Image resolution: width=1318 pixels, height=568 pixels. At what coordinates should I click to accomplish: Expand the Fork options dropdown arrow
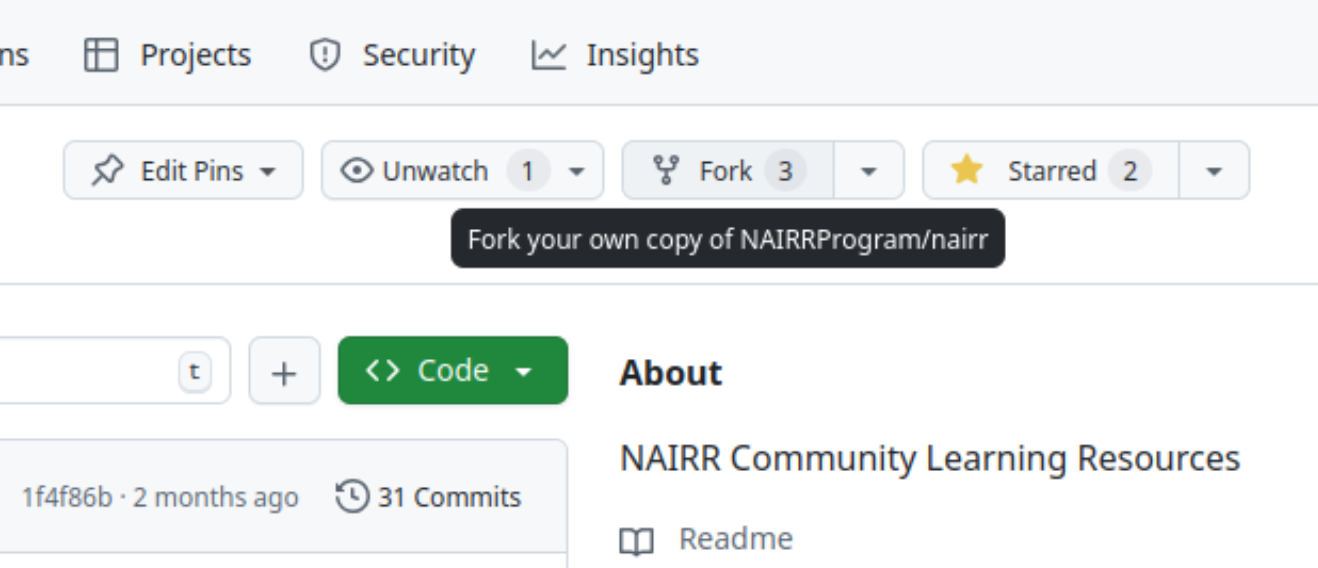pos(868,170)
